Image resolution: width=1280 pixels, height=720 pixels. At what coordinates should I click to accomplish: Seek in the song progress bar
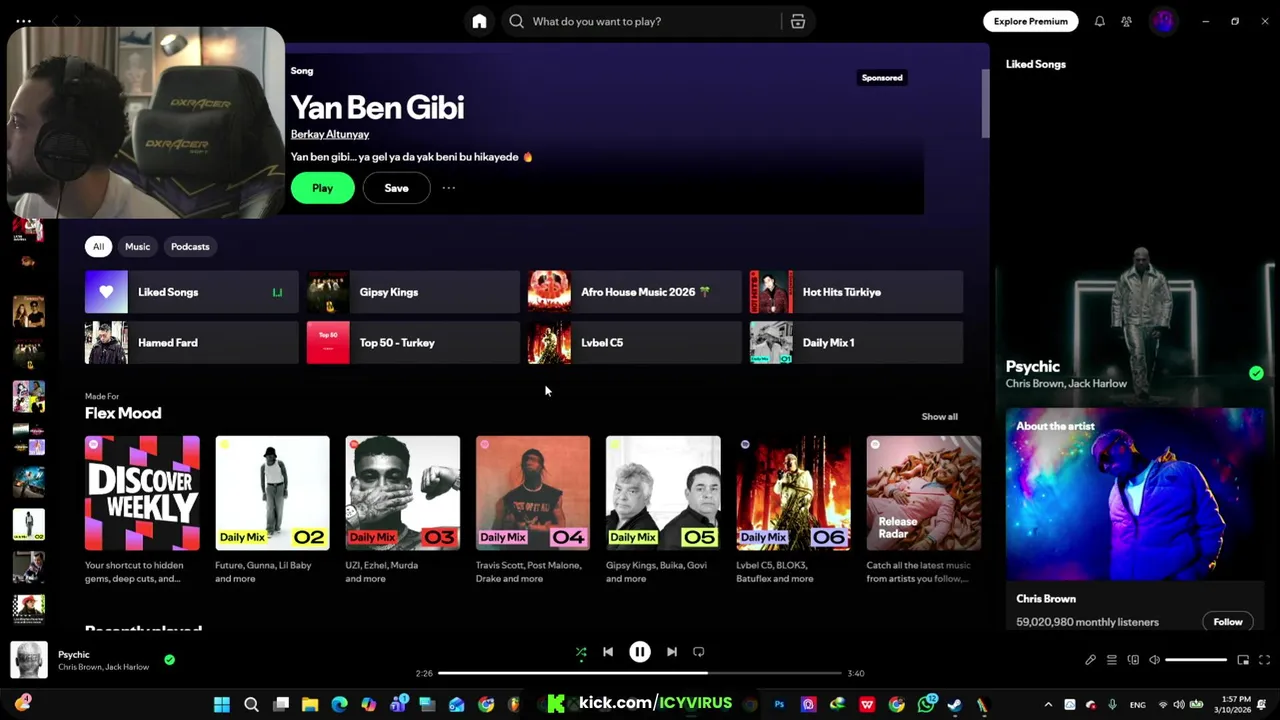(640, 673)
